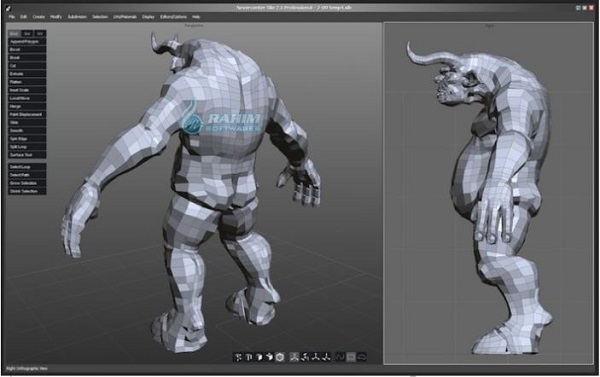Select vertex selection mode icon in bottom toolbar
This screenshot has height=377, width=600.
coord(238,357)
